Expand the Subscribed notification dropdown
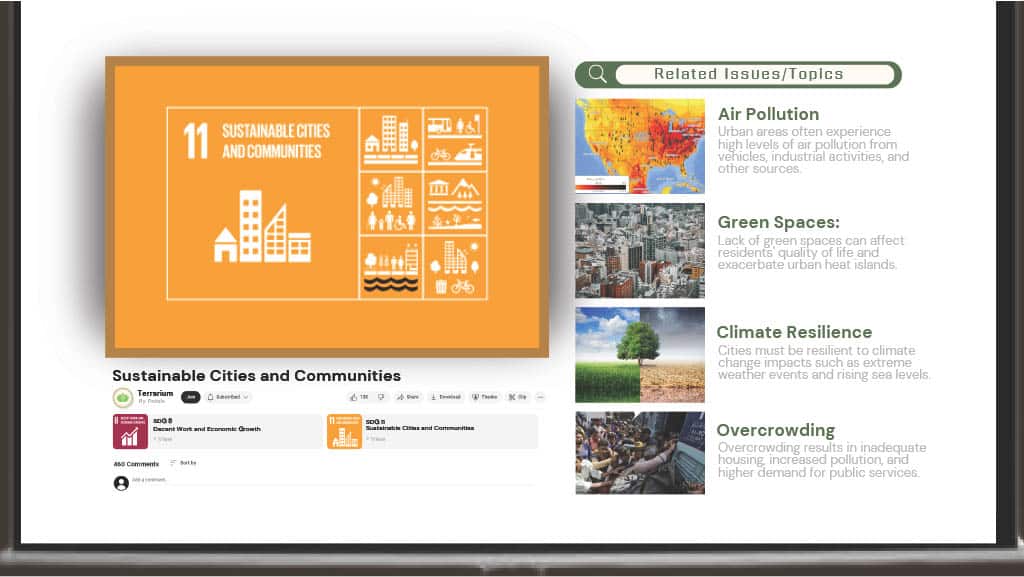 228,397
